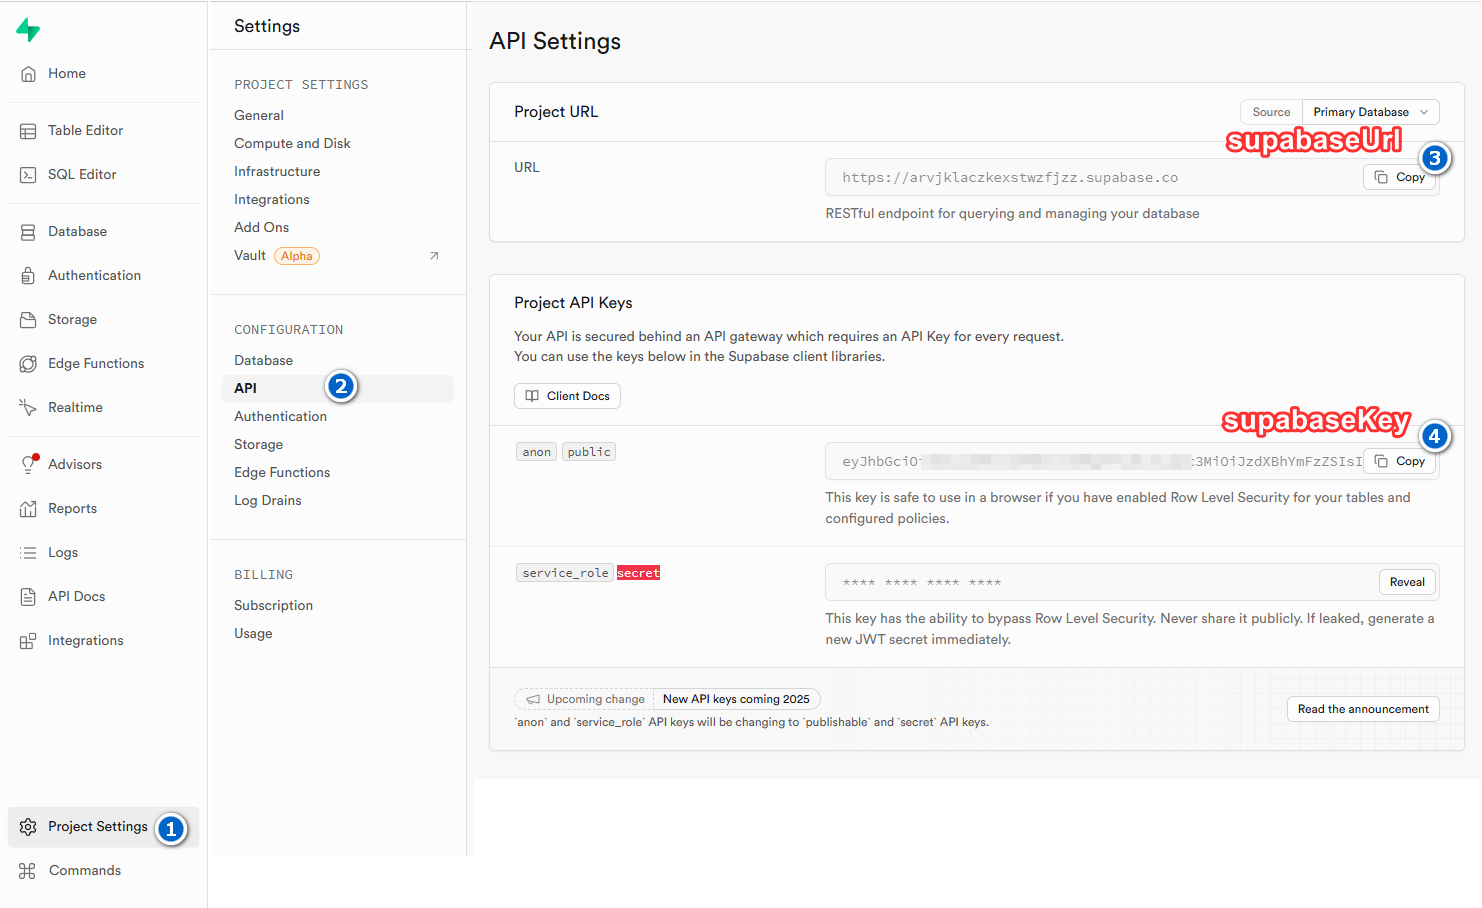The width and height of the screenshot is (1482, 908).
Task: Go to Edge Functions in main sidebar
Action: [x=95, y=363]
